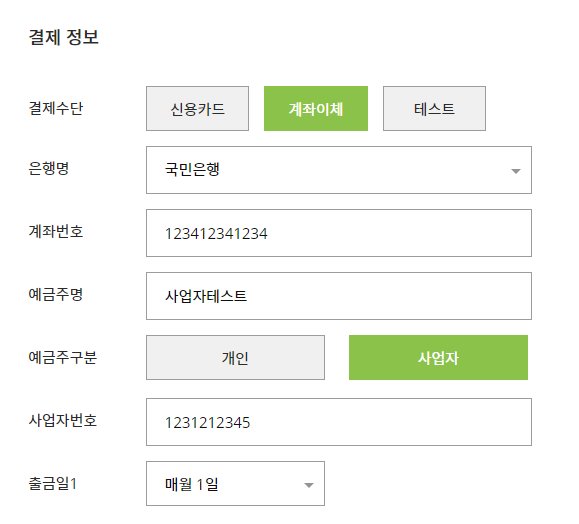The height and width of the screenshot is (524, 579).
Task: Focus the 계좌번호 field showing 123412341234
Action: click(339, 233)
